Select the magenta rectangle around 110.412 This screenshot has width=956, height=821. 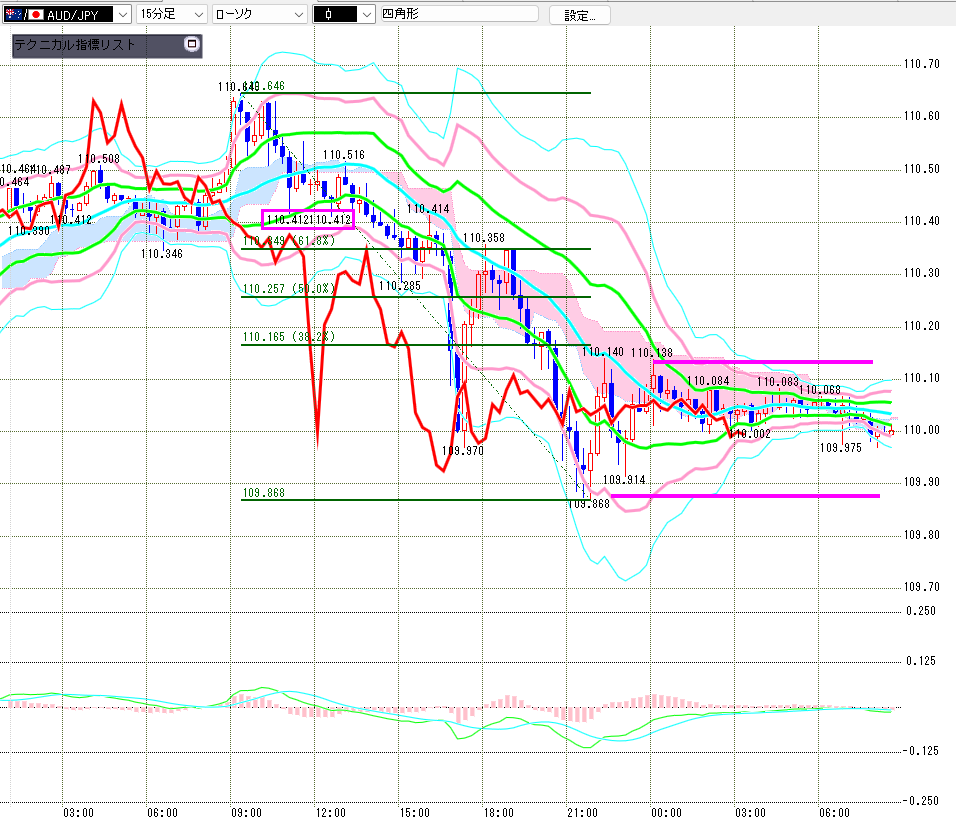pos(308,219)
